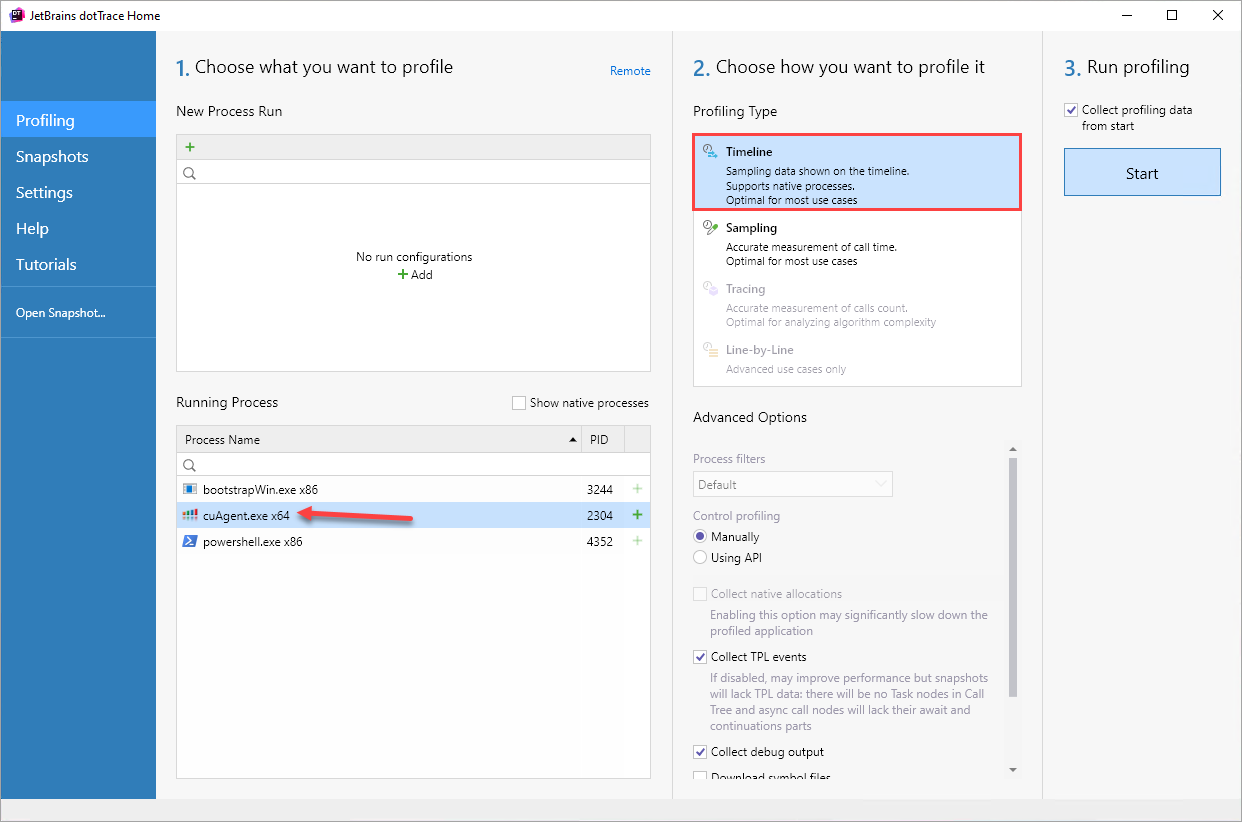Click search icon in New Process Run

click(190, 173)
